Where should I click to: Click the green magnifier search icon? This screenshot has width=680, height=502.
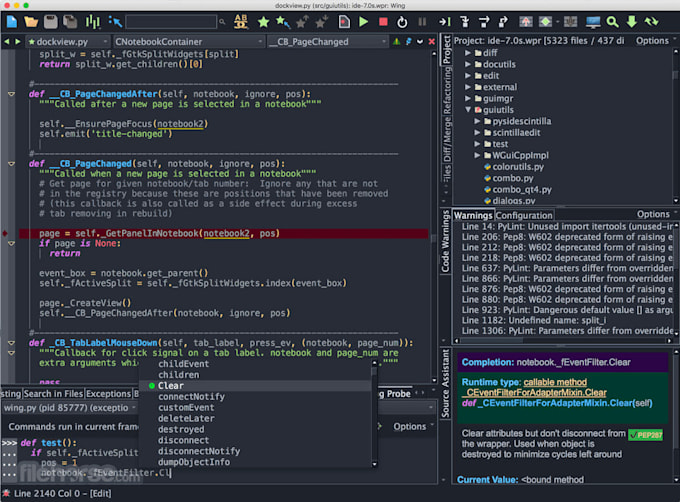(612, 21)
